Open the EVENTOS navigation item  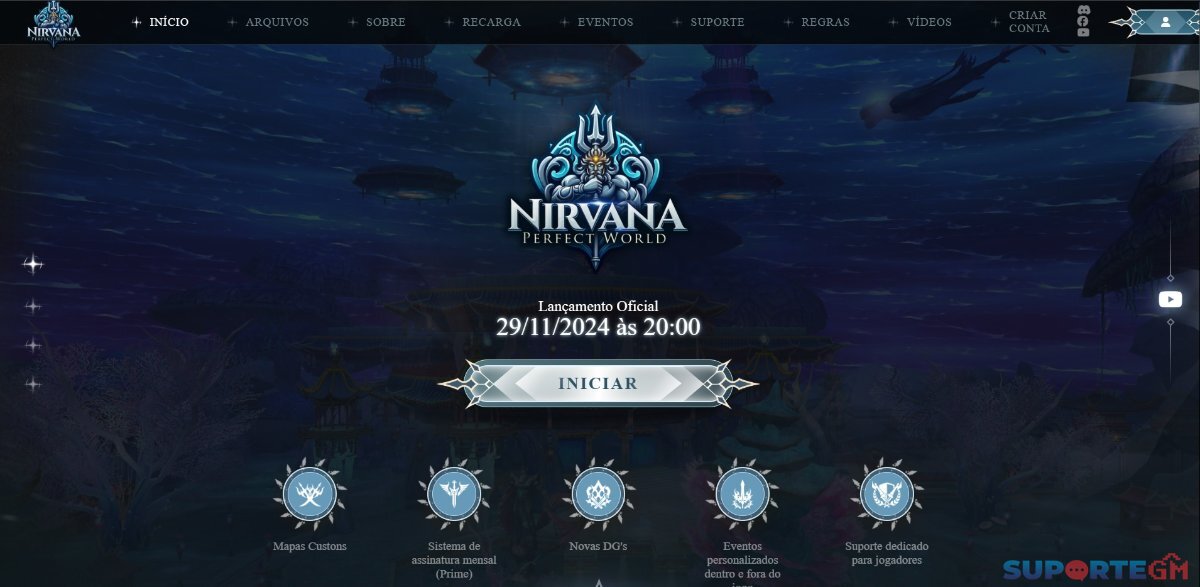605,22
